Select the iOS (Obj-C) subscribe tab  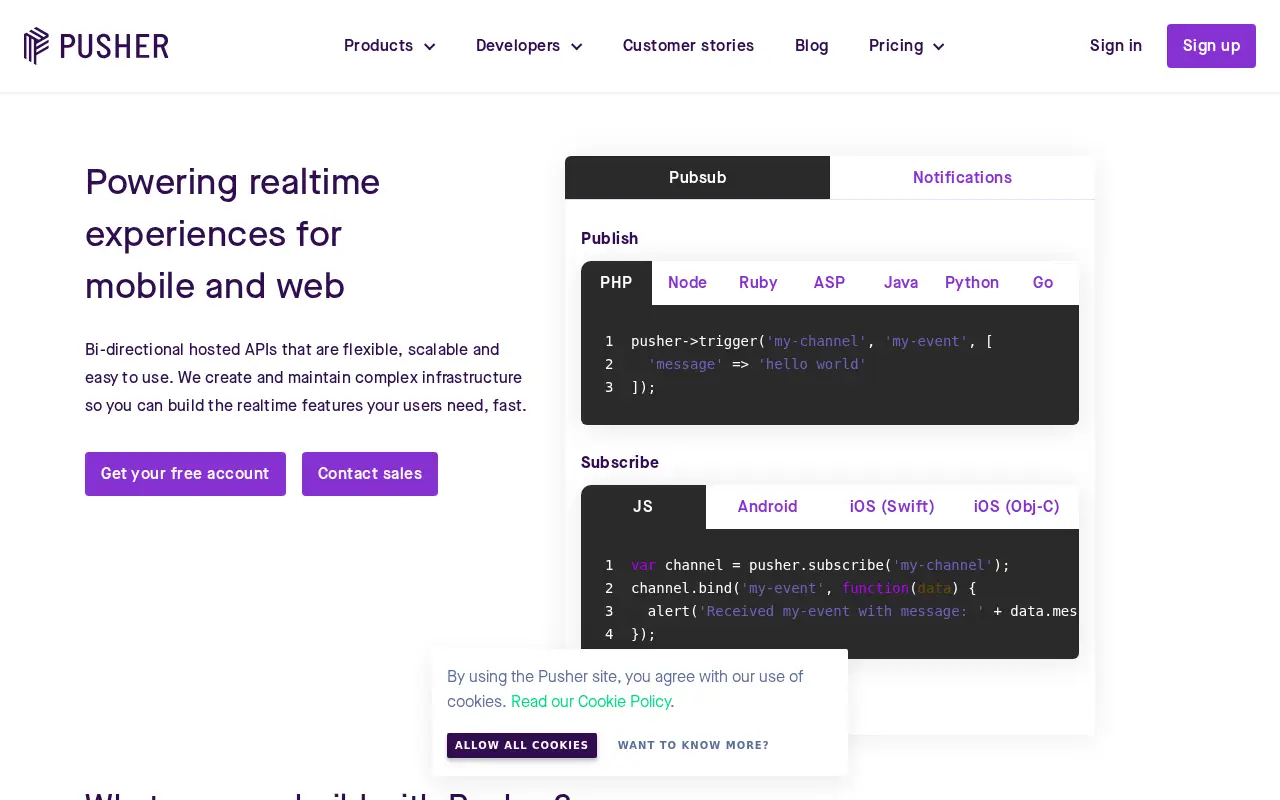[1016, 507]
